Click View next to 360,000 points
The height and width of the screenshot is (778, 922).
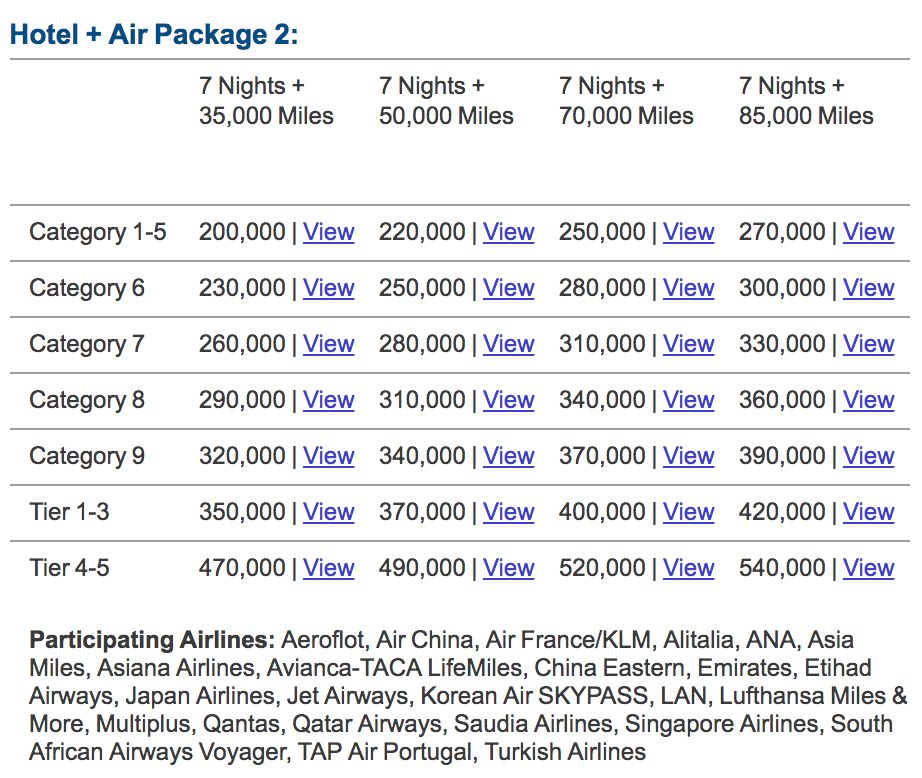pos(868,400)
